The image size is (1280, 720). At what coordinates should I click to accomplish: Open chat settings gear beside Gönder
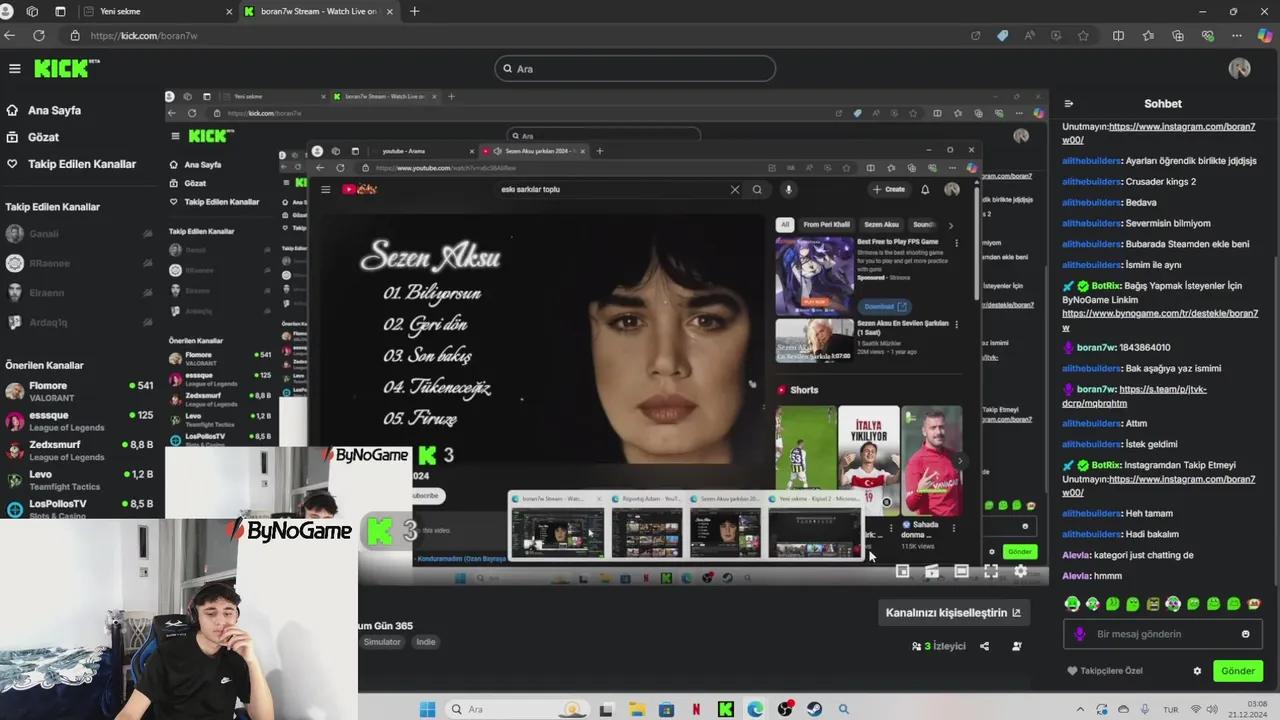tap(1197, 671)
